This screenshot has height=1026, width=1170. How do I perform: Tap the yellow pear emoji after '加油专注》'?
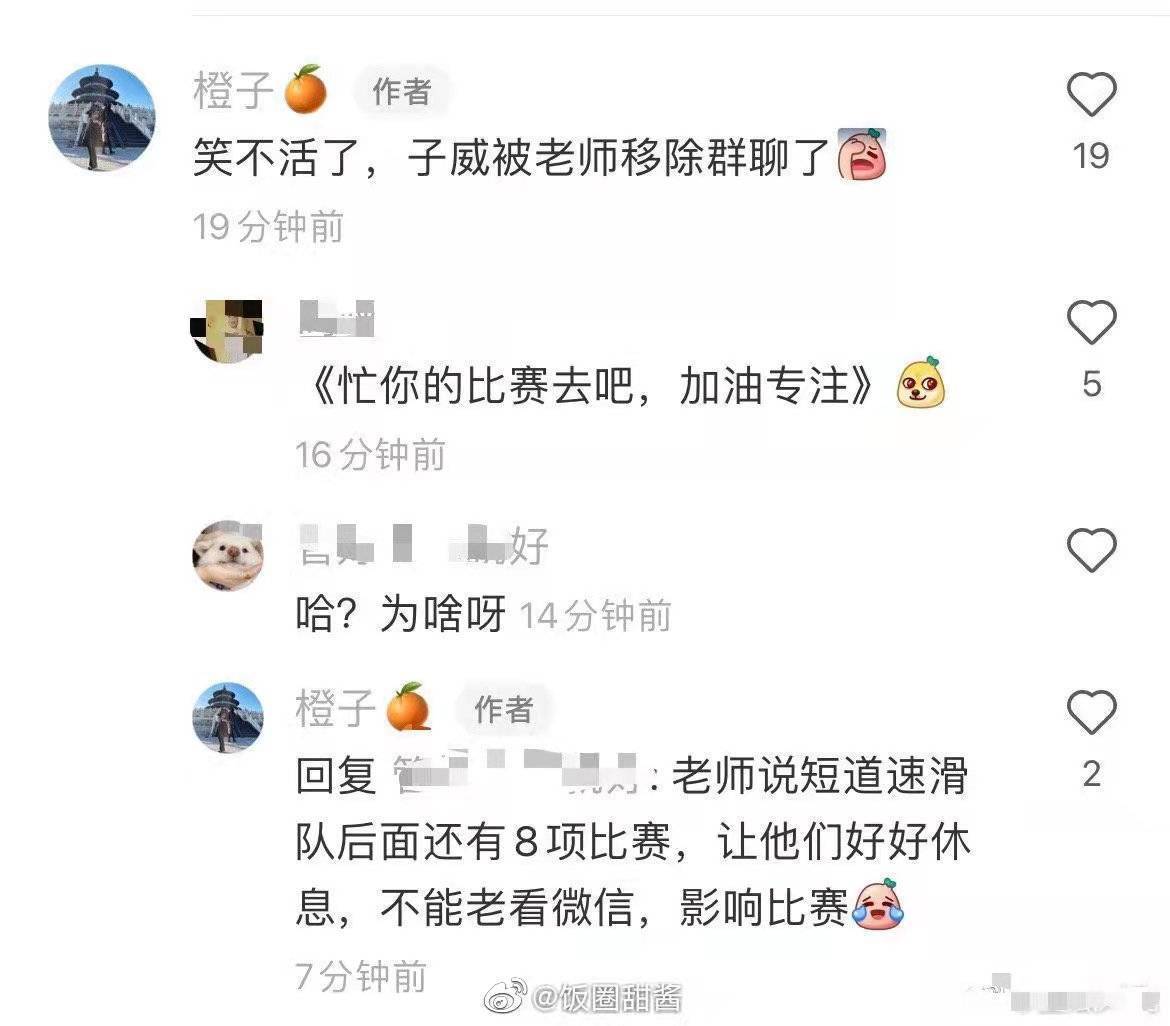[x=920, y=383]
